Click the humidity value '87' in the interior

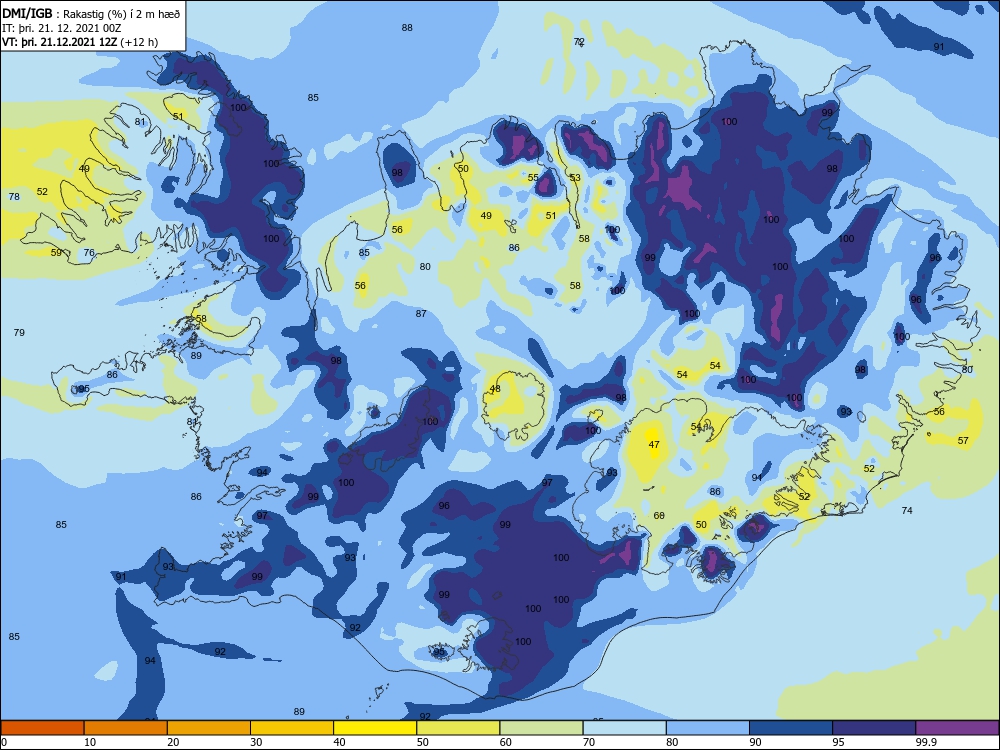point(421,313)
